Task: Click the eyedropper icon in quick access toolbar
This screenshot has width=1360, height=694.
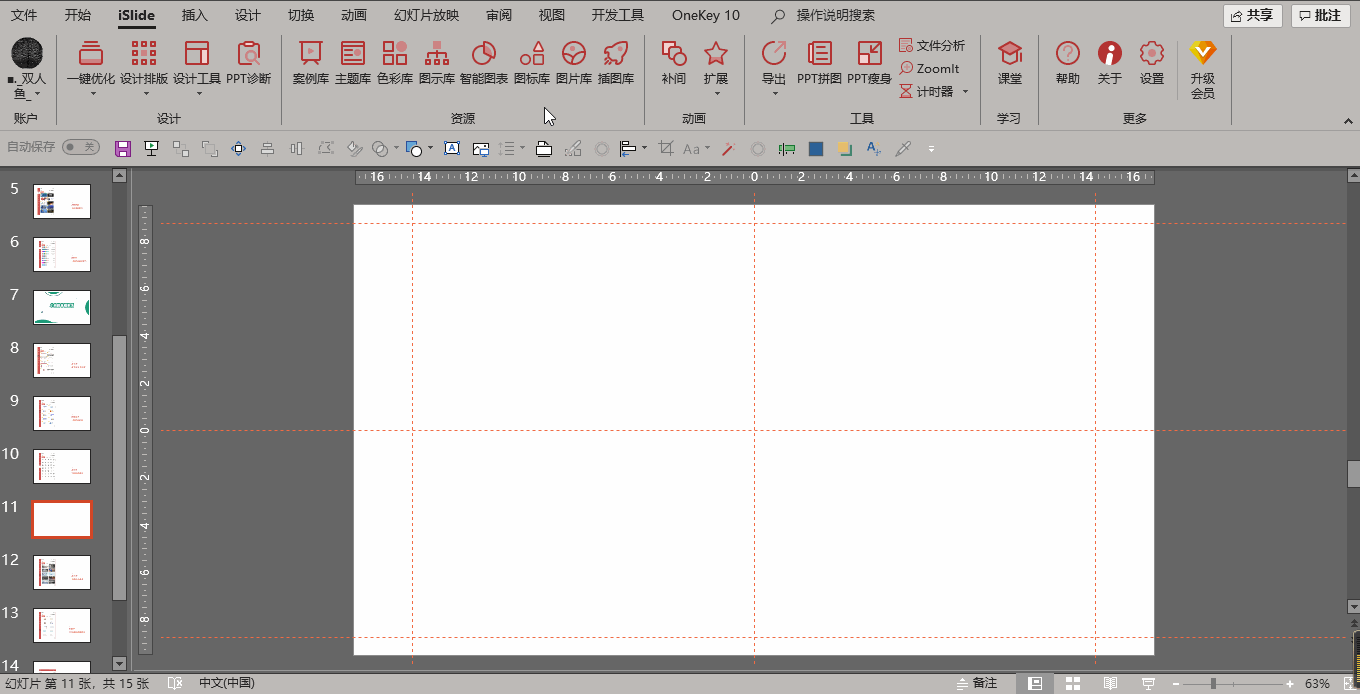Action: click(903, 149)
